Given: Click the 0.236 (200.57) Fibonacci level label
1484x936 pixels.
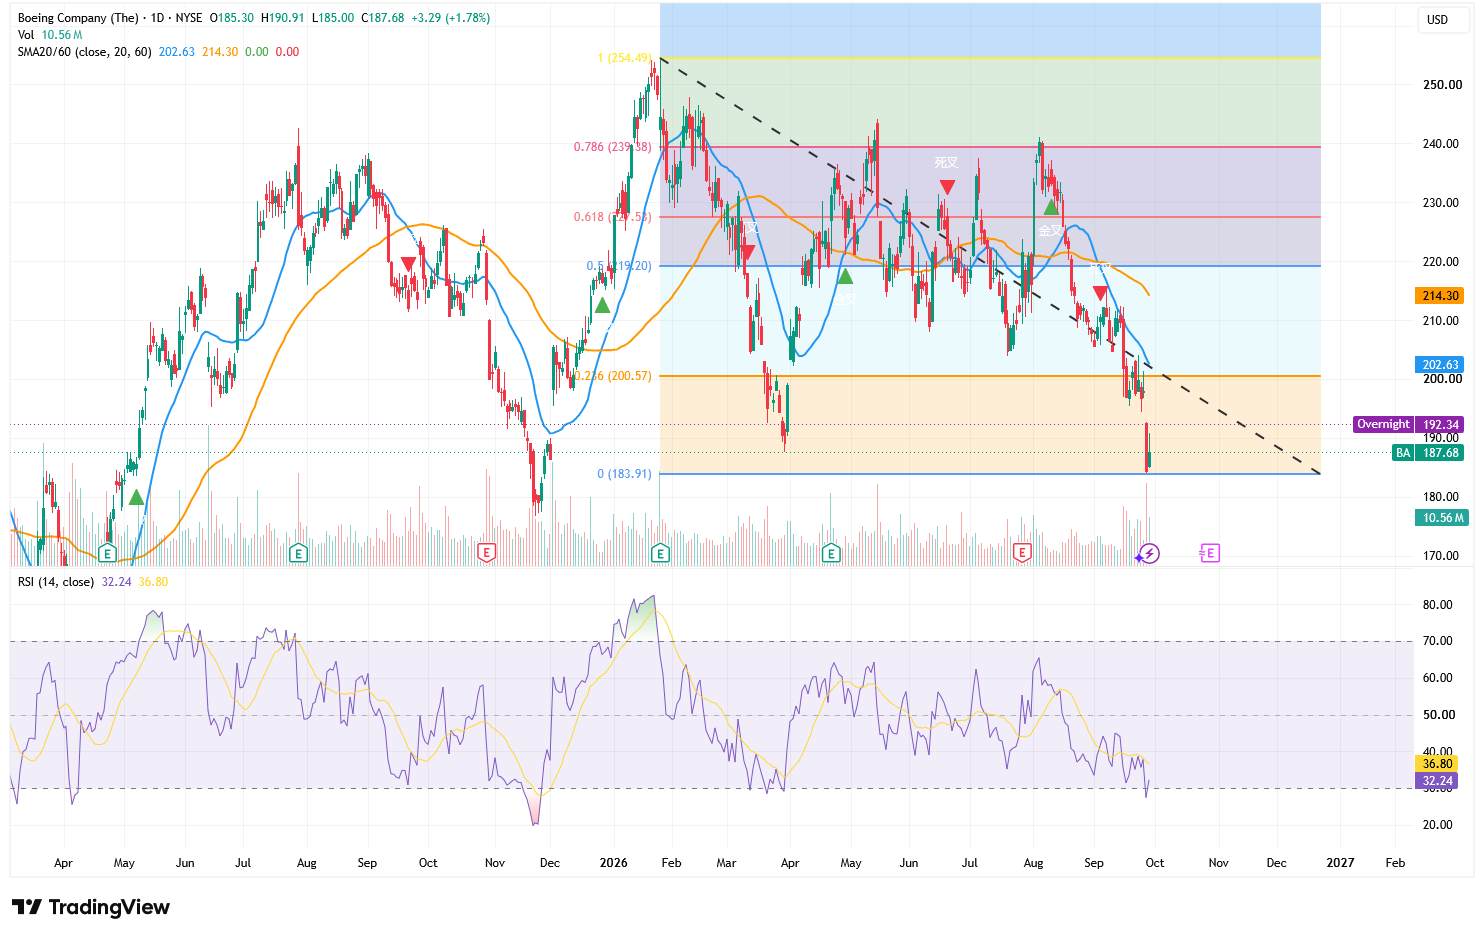Looking at the screenshot, I should [612, 376].
